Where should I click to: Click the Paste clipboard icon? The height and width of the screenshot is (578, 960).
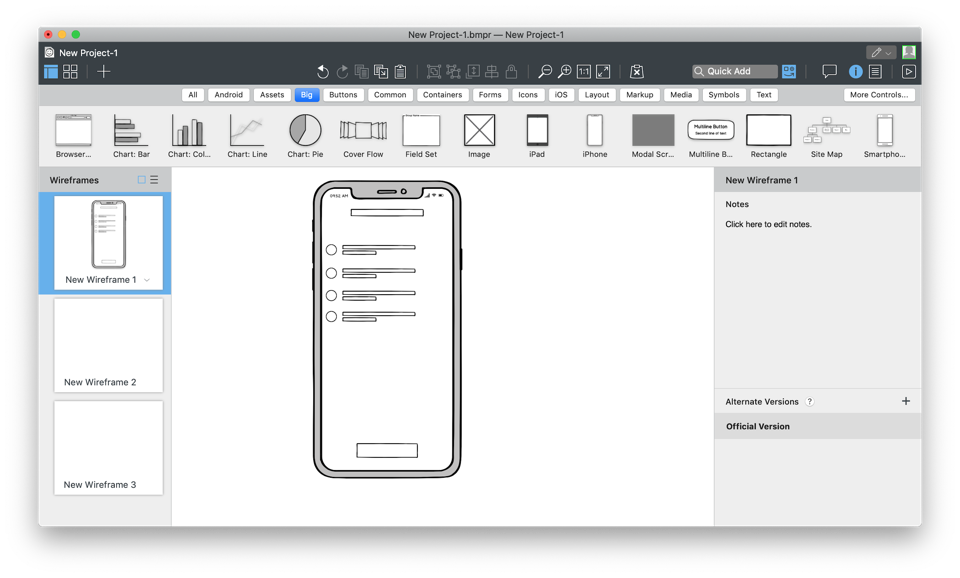click(x=400, y=72)
